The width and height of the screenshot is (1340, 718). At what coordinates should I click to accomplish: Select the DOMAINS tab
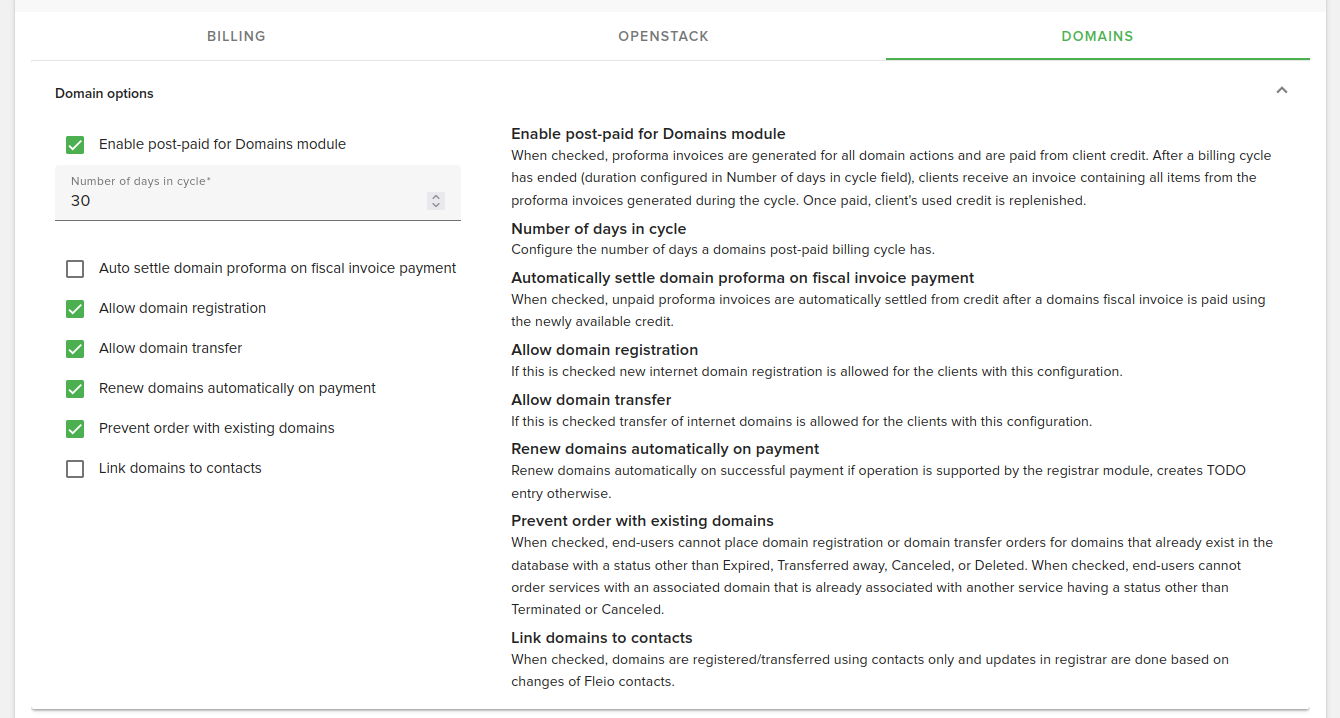(x=1097, y=36)
